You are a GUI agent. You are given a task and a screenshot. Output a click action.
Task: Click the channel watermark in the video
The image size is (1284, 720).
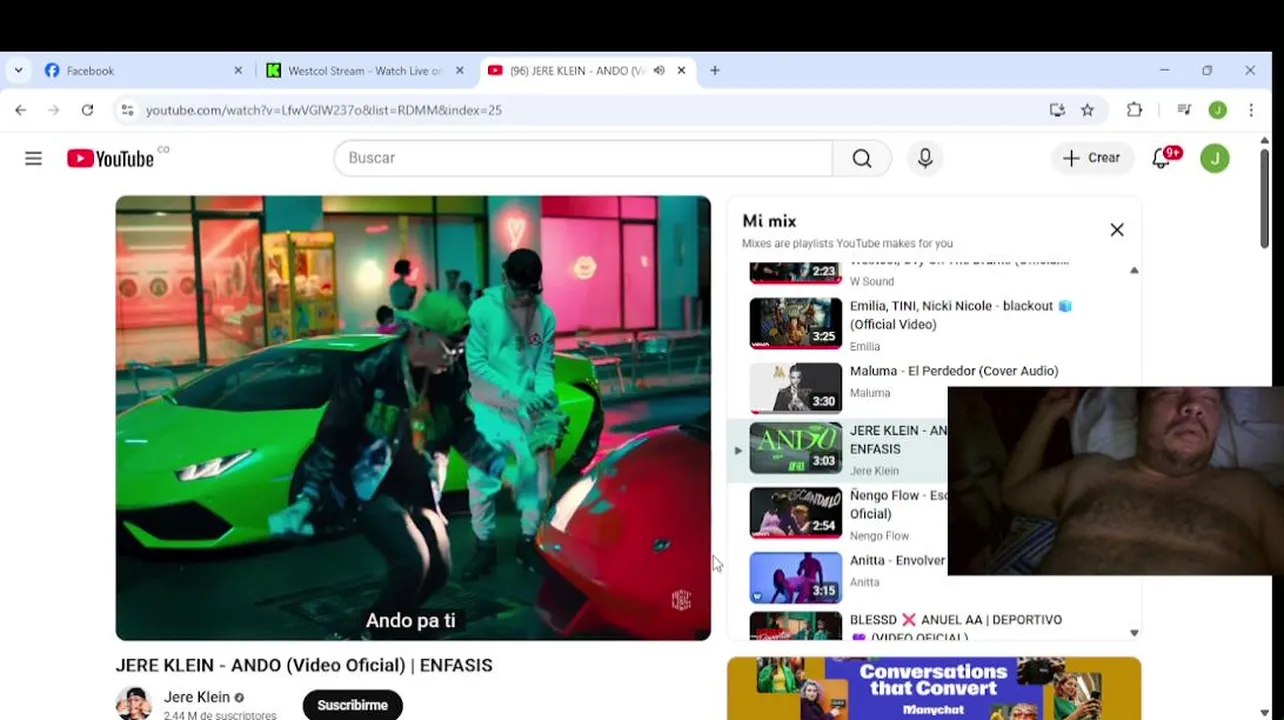point(681,600)
